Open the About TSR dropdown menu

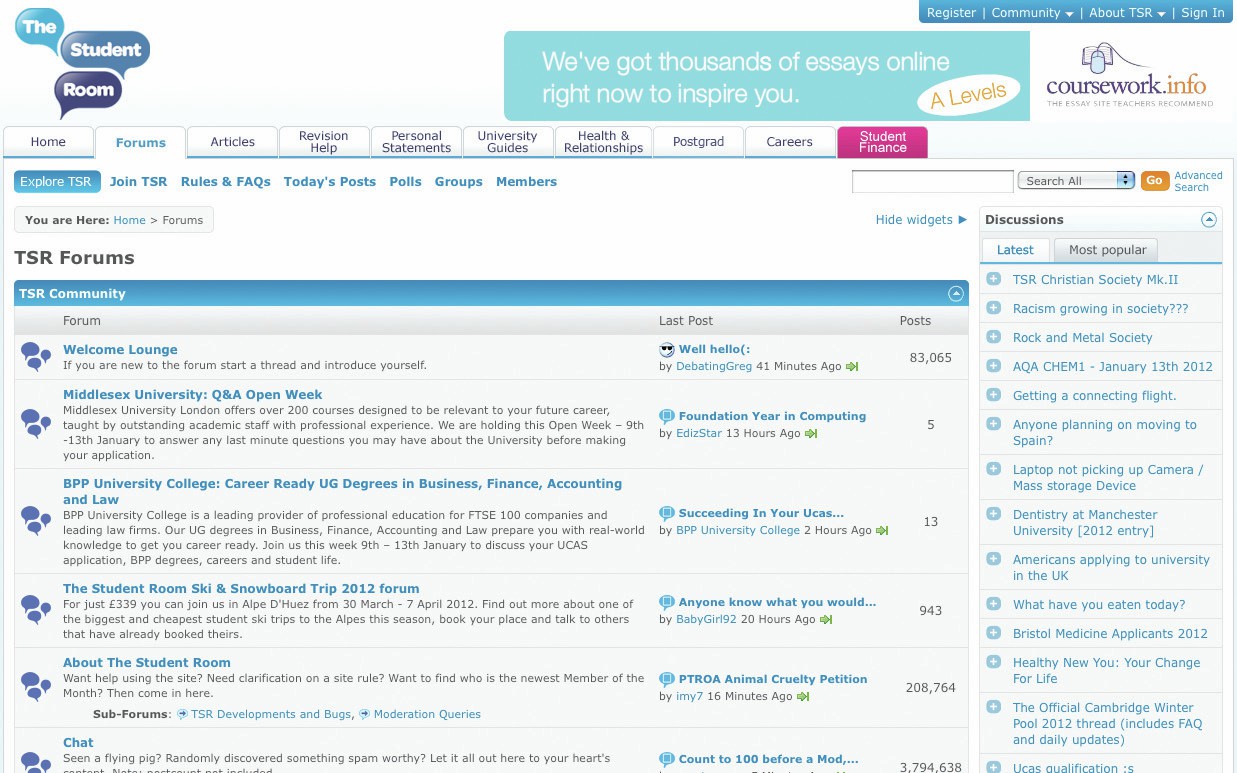coord(1127,13)
